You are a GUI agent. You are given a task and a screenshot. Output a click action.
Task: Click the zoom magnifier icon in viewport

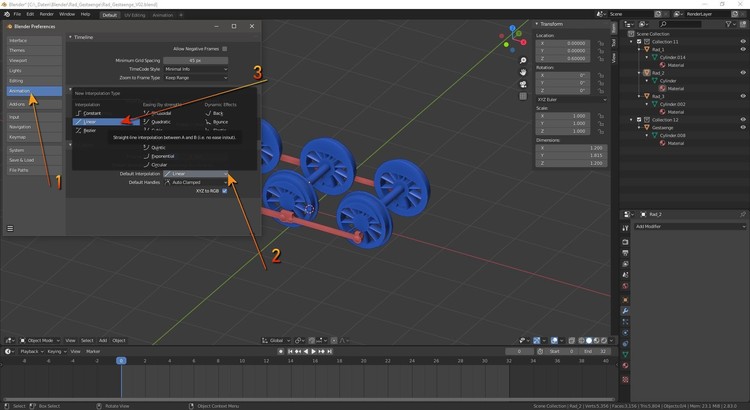point(523,61)
